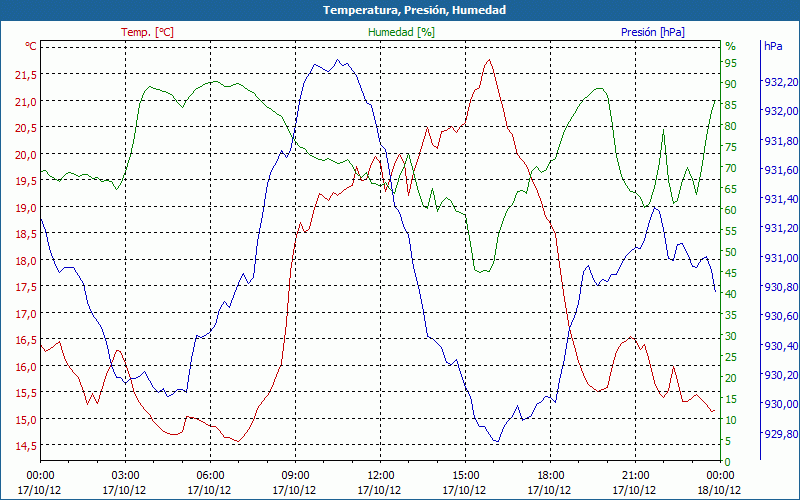Click the 930,60 pressure axis value
This screenshot has width=800, height=500.
[781, 316]
